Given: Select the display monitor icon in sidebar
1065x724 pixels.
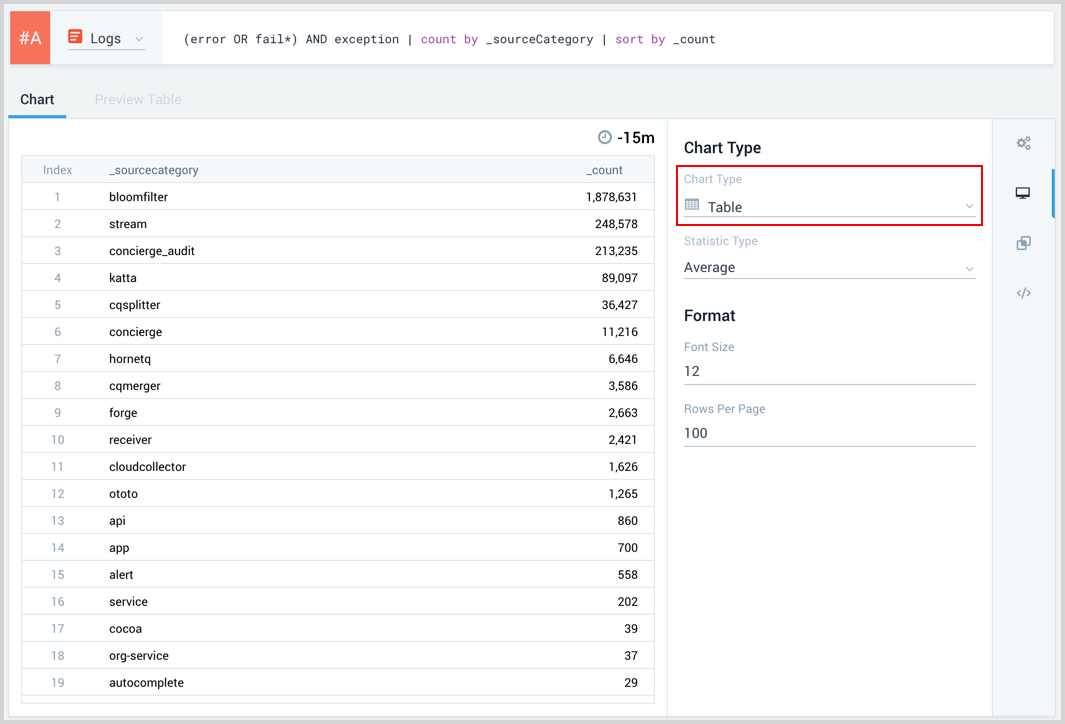Looking at the screenshot, I should click(1023, 193).
